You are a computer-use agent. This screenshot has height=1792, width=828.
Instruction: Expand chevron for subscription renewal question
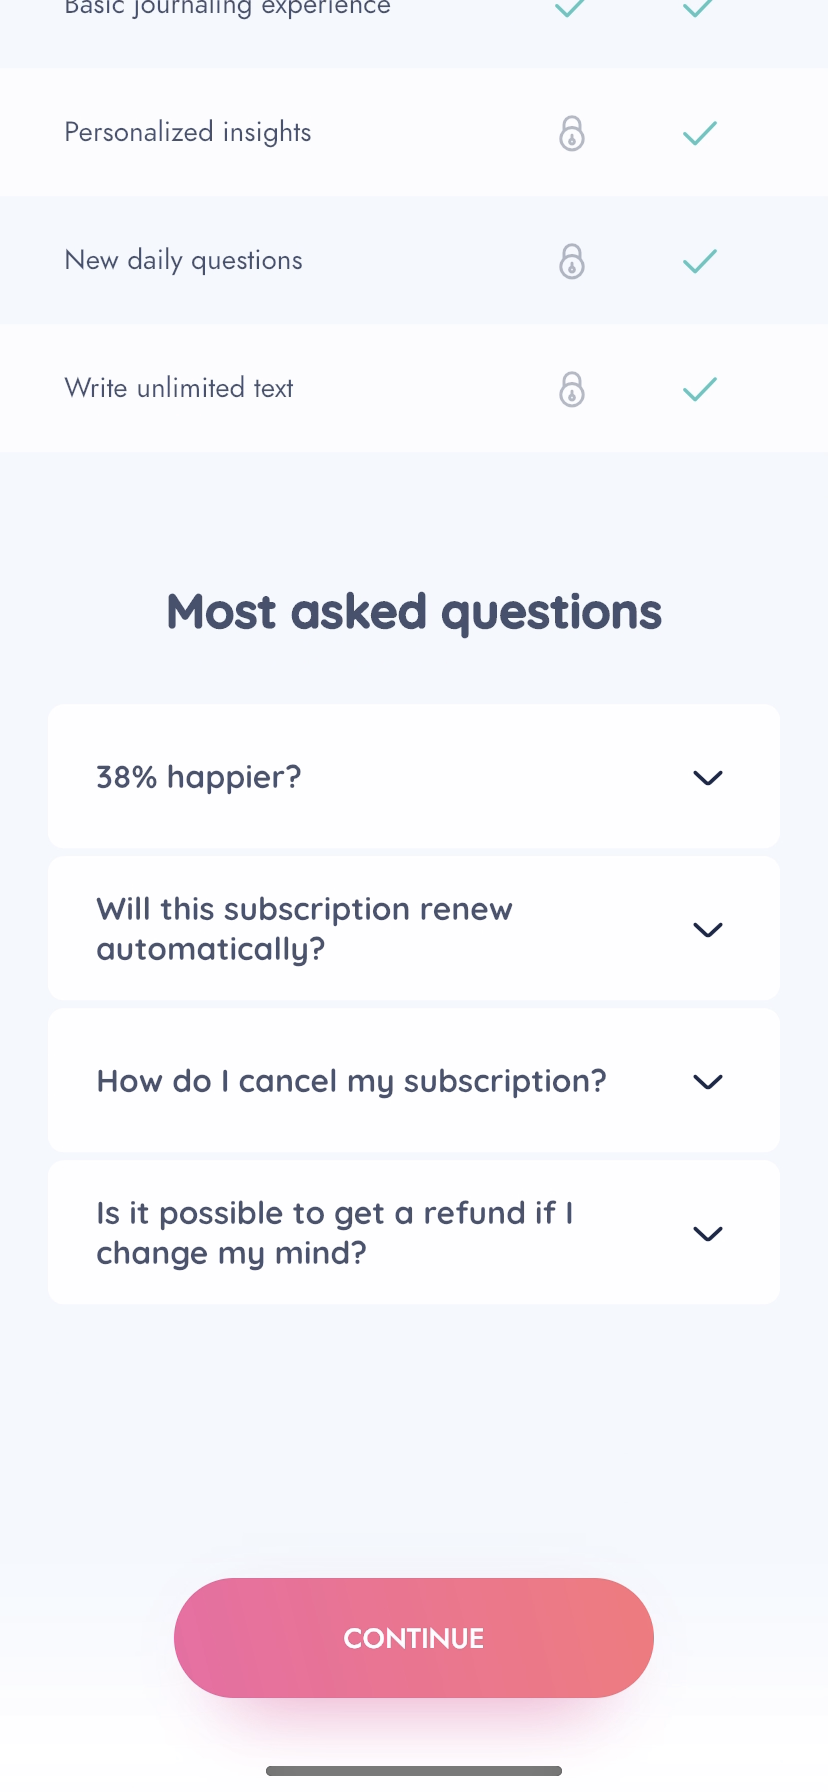coord(708,930)
